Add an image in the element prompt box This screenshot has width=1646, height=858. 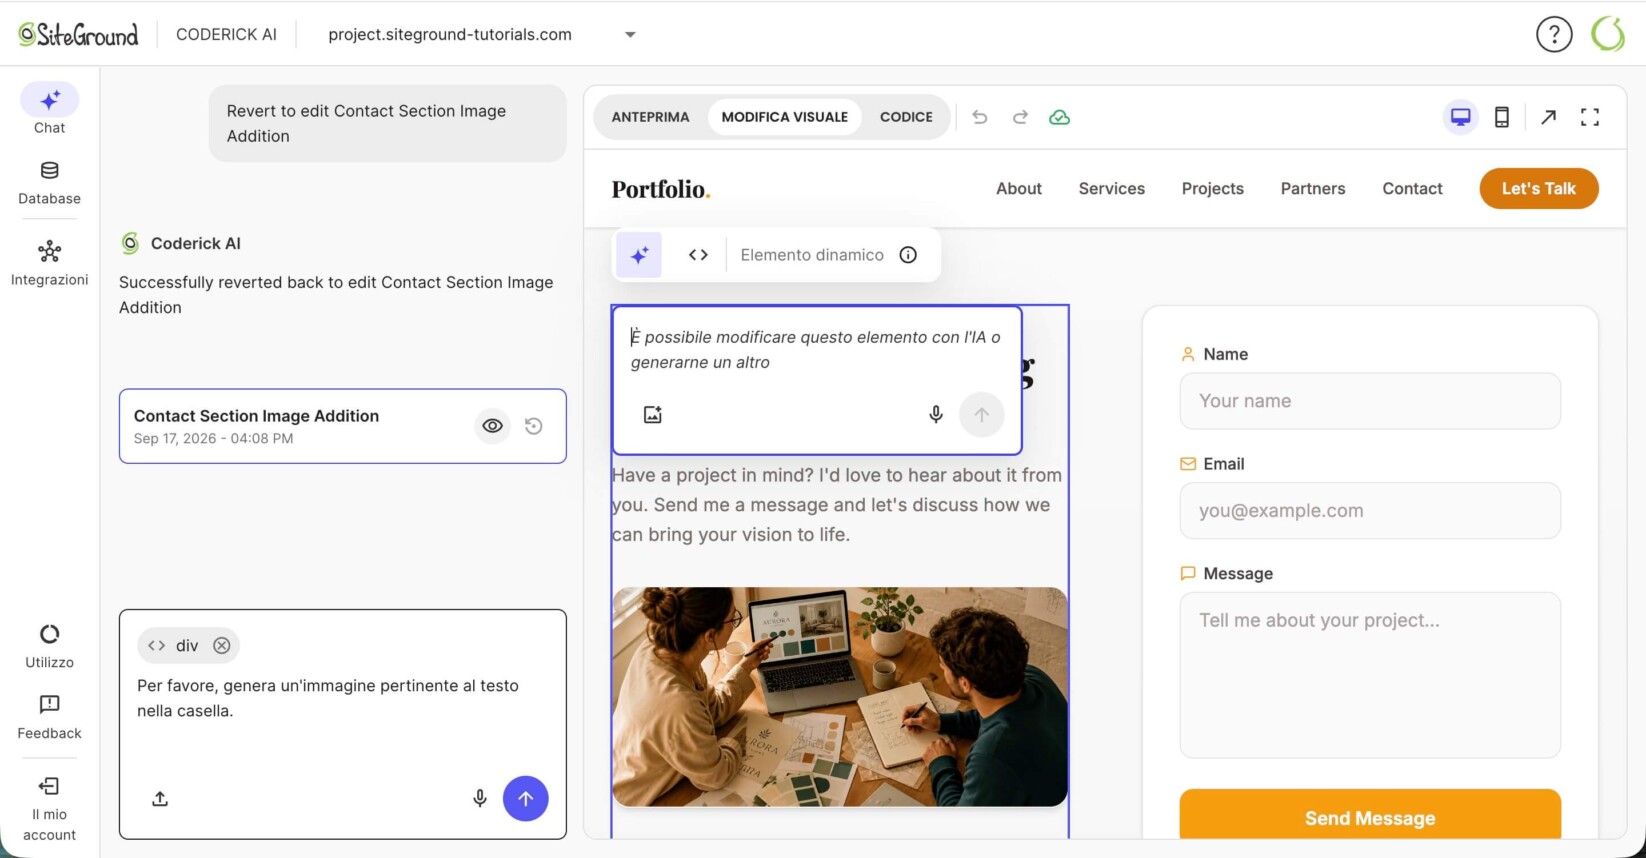click(x=653, y=414)
